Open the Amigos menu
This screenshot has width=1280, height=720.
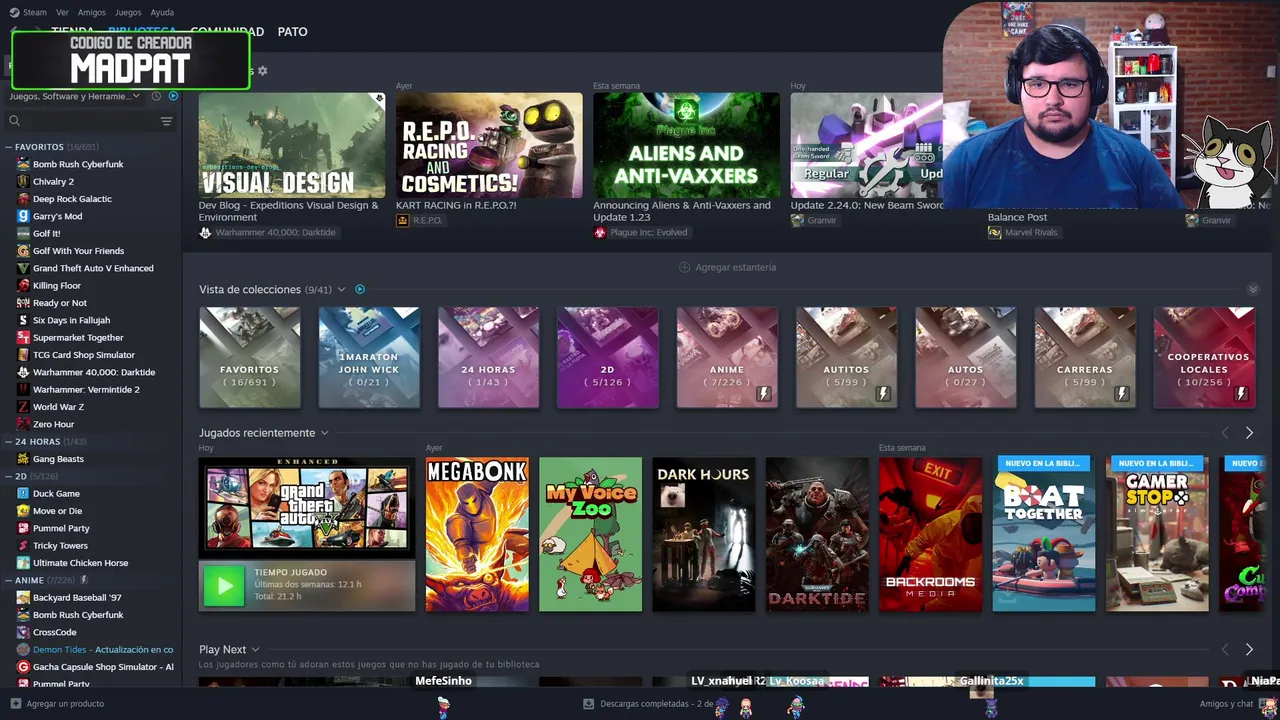click(x=92, y=12)
